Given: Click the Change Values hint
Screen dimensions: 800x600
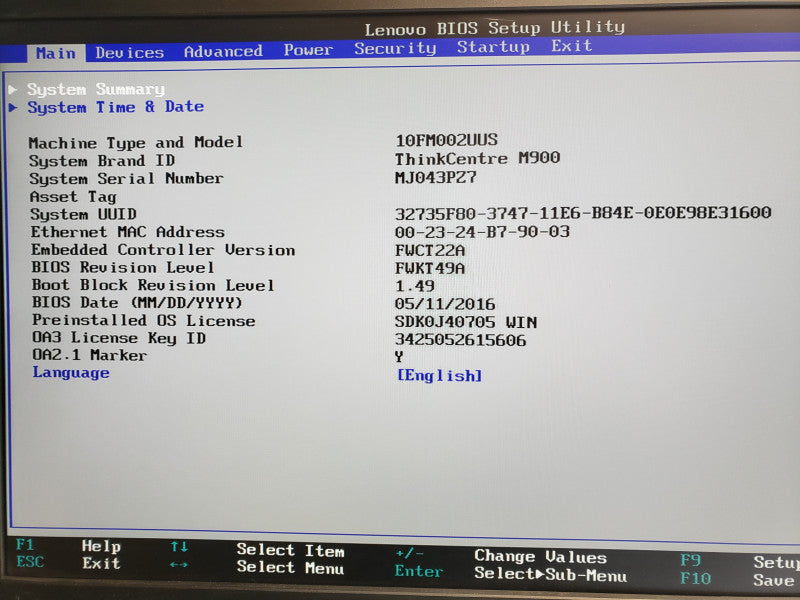Looking at the screenshot, I should pos(540,557).
